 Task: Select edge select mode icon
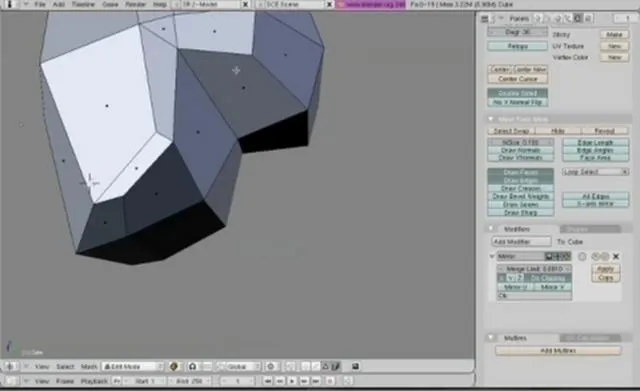pos(316,367)
